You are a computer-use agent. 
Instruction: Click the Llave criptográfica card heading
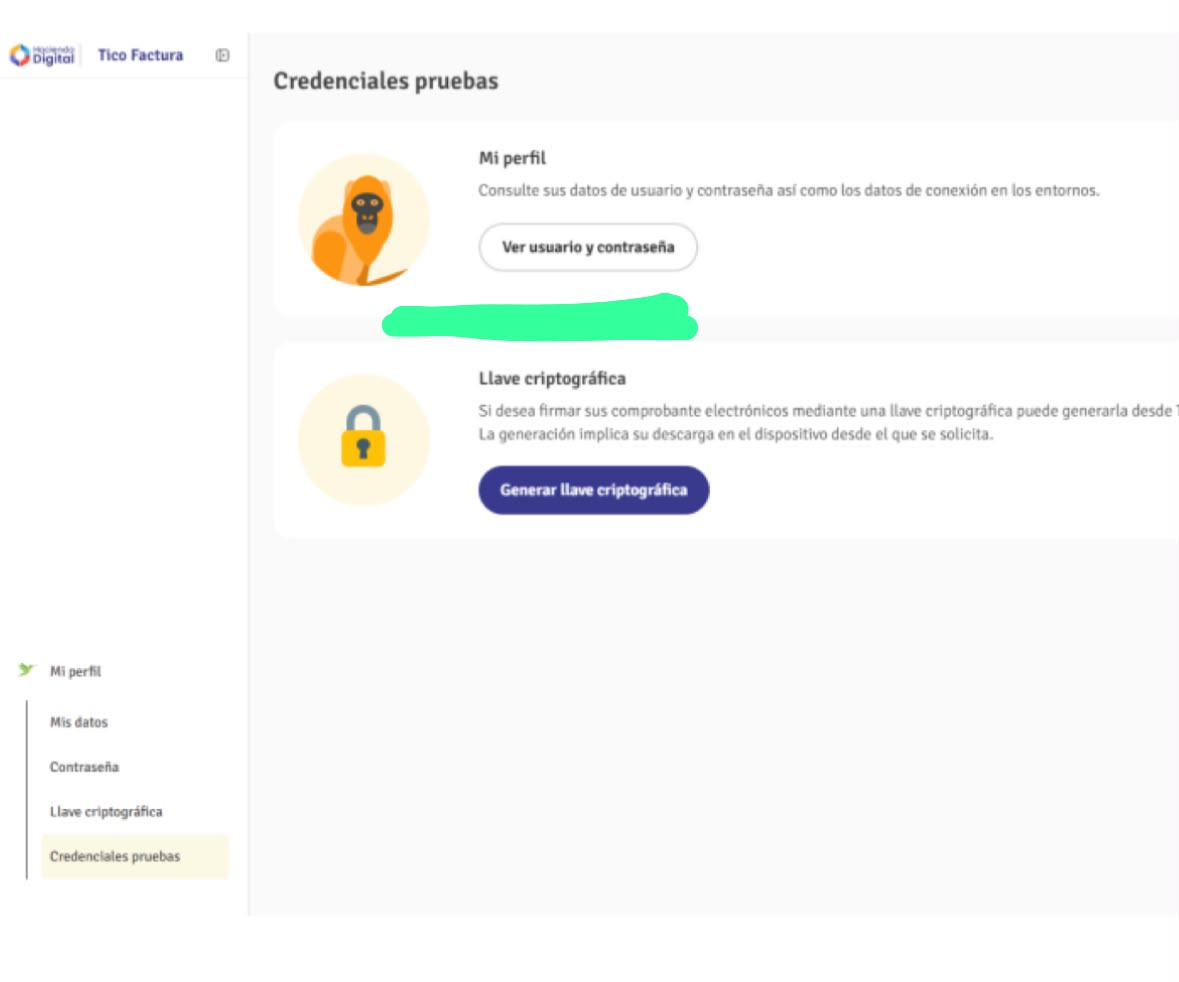[553, 378]
